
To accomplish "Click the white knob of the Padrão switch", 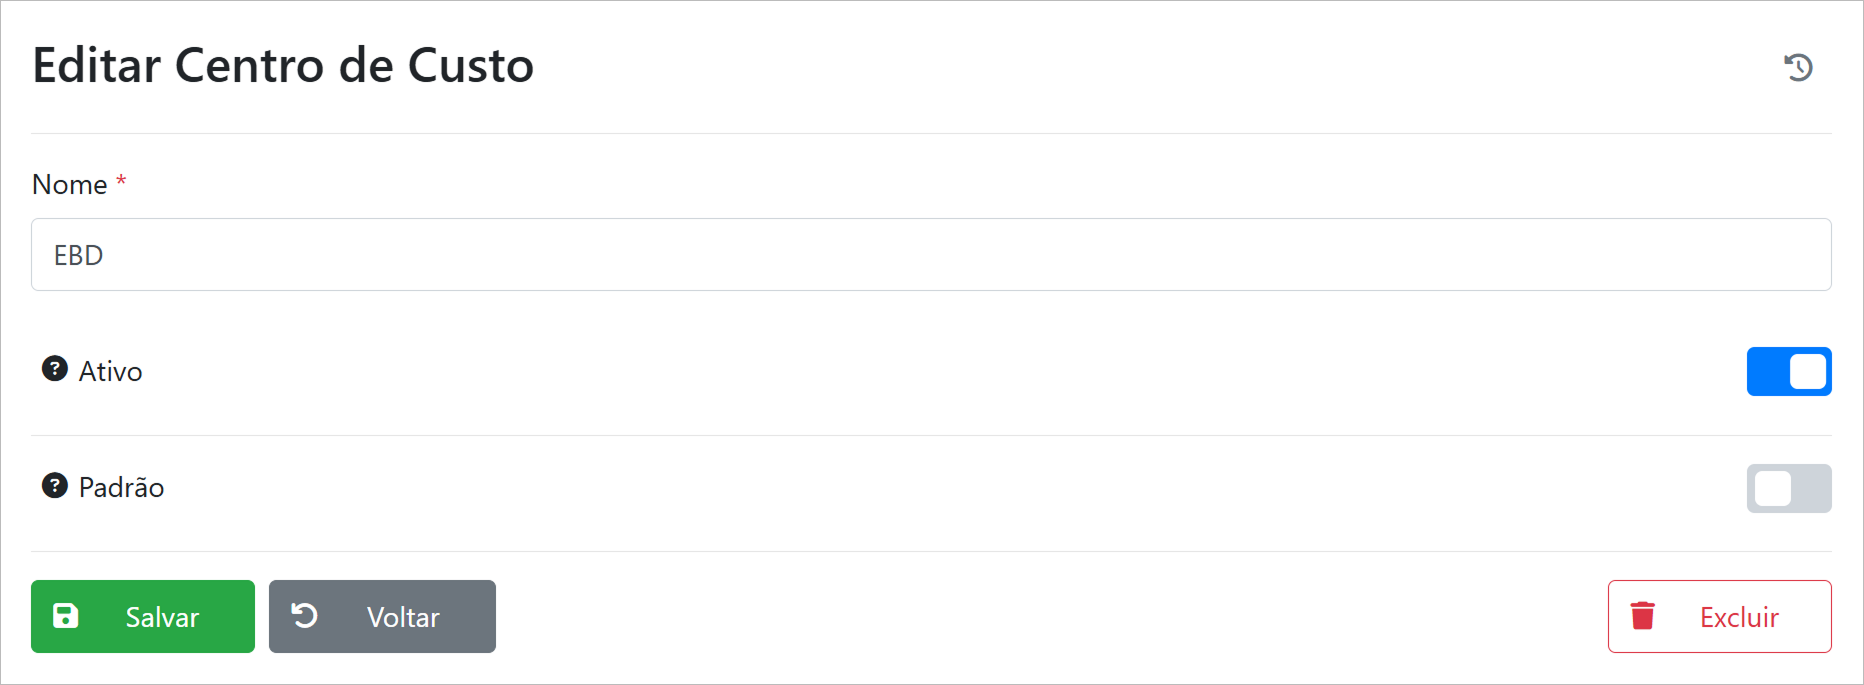I will (x=1772, y=488).
